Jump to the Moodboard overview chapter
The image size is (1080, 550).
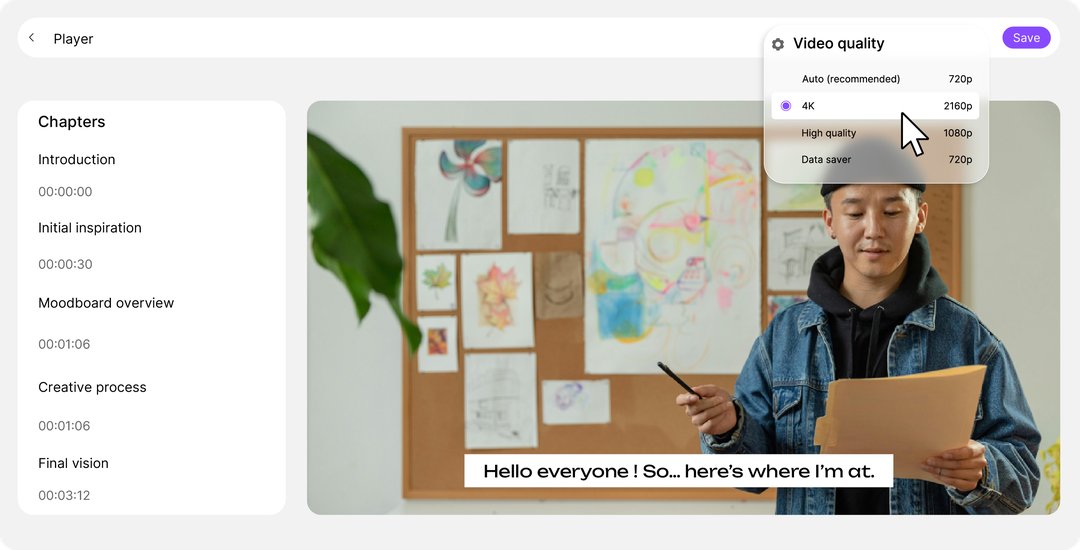point(106,303)
